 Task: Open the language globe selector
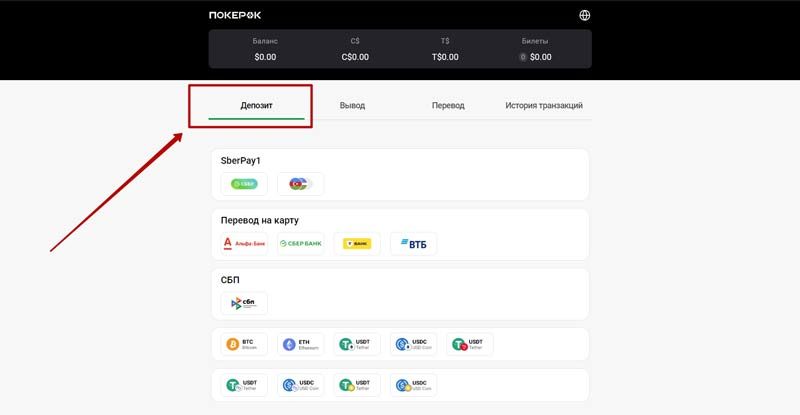click(585, 15)
